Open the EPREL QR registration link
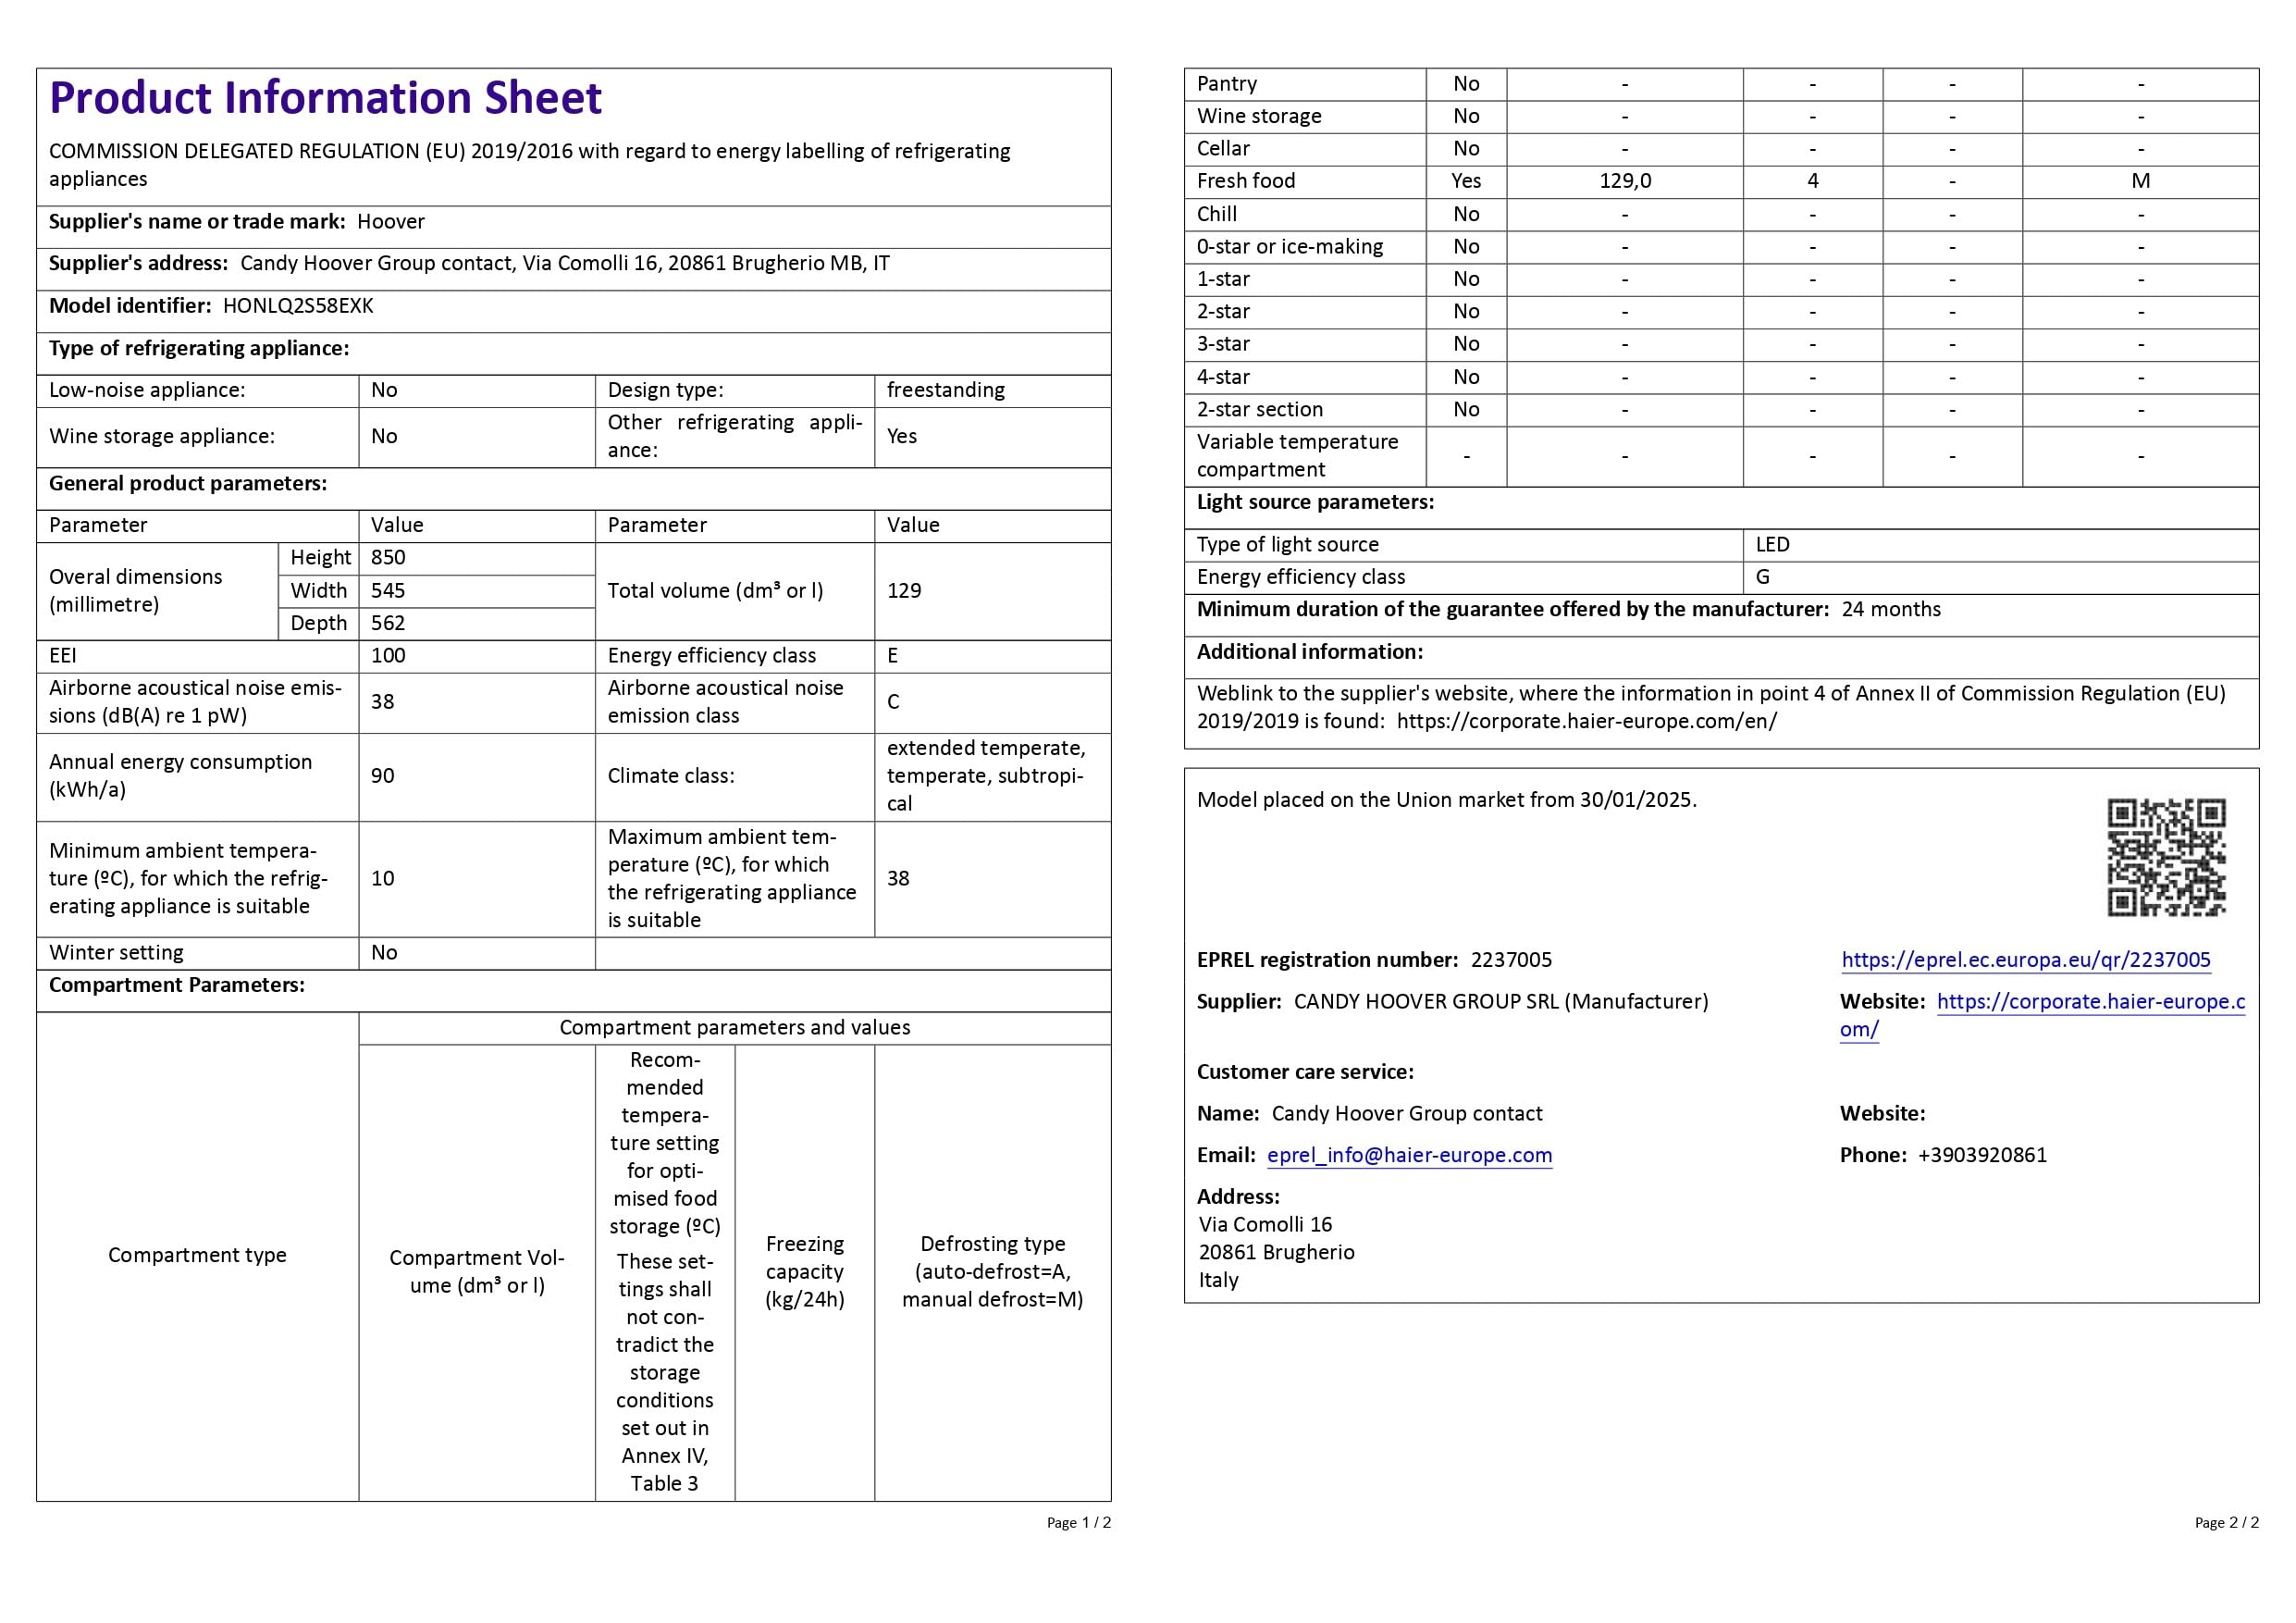2296x1623 pixels. (2025, 960)
